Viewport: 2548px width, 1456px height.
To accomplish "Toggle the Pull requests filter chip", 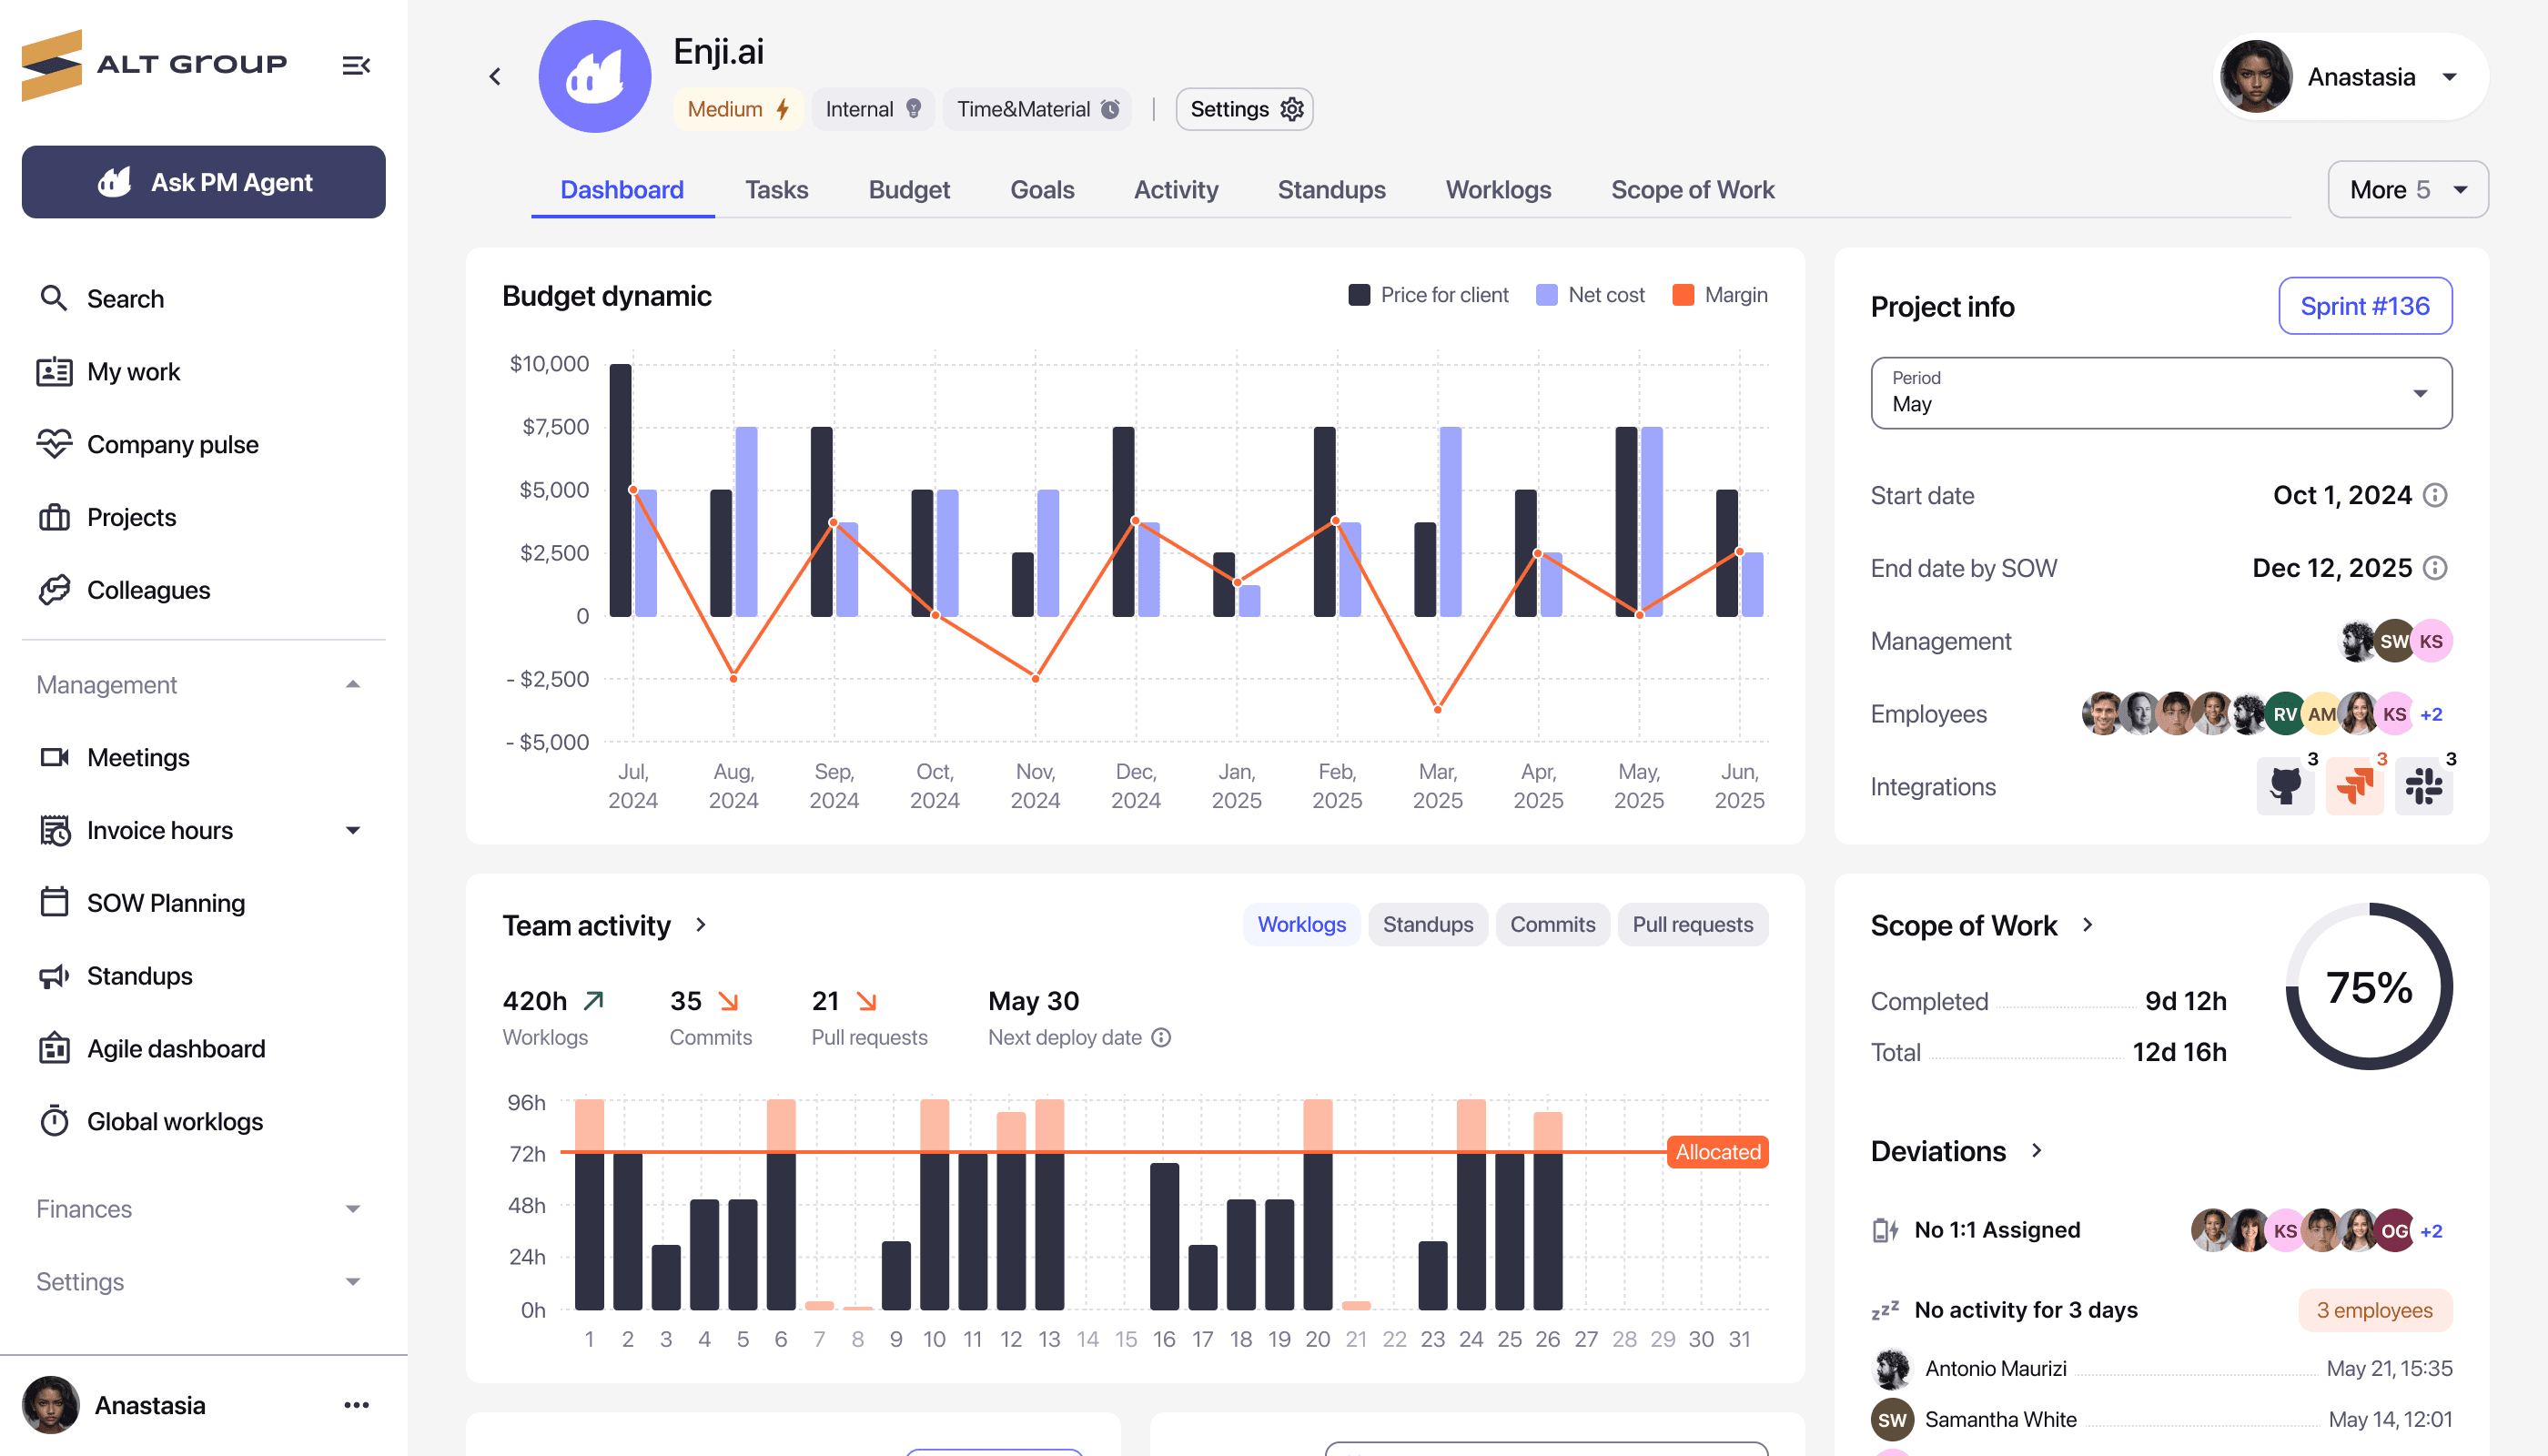I will [x=1692, y=924].
